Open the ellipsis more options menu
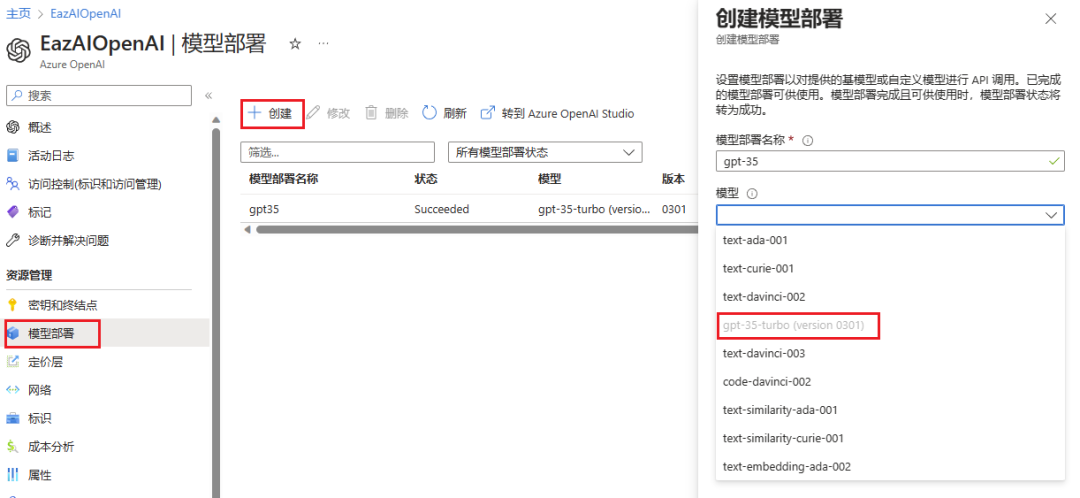The image size is (1080, 498). coord(323,43)
